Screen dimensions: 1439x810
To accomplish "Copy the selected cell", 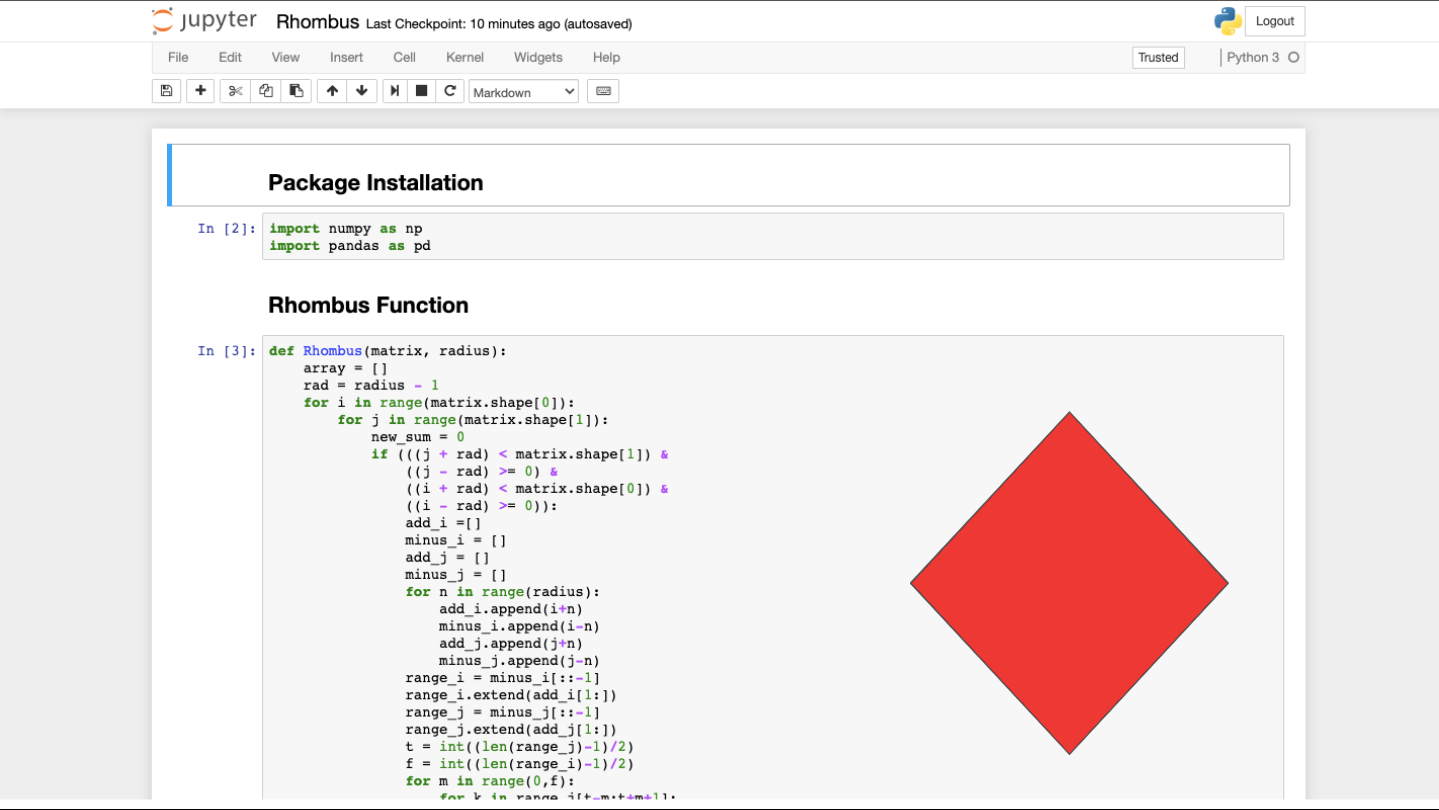I will click(x=265, y=91).
